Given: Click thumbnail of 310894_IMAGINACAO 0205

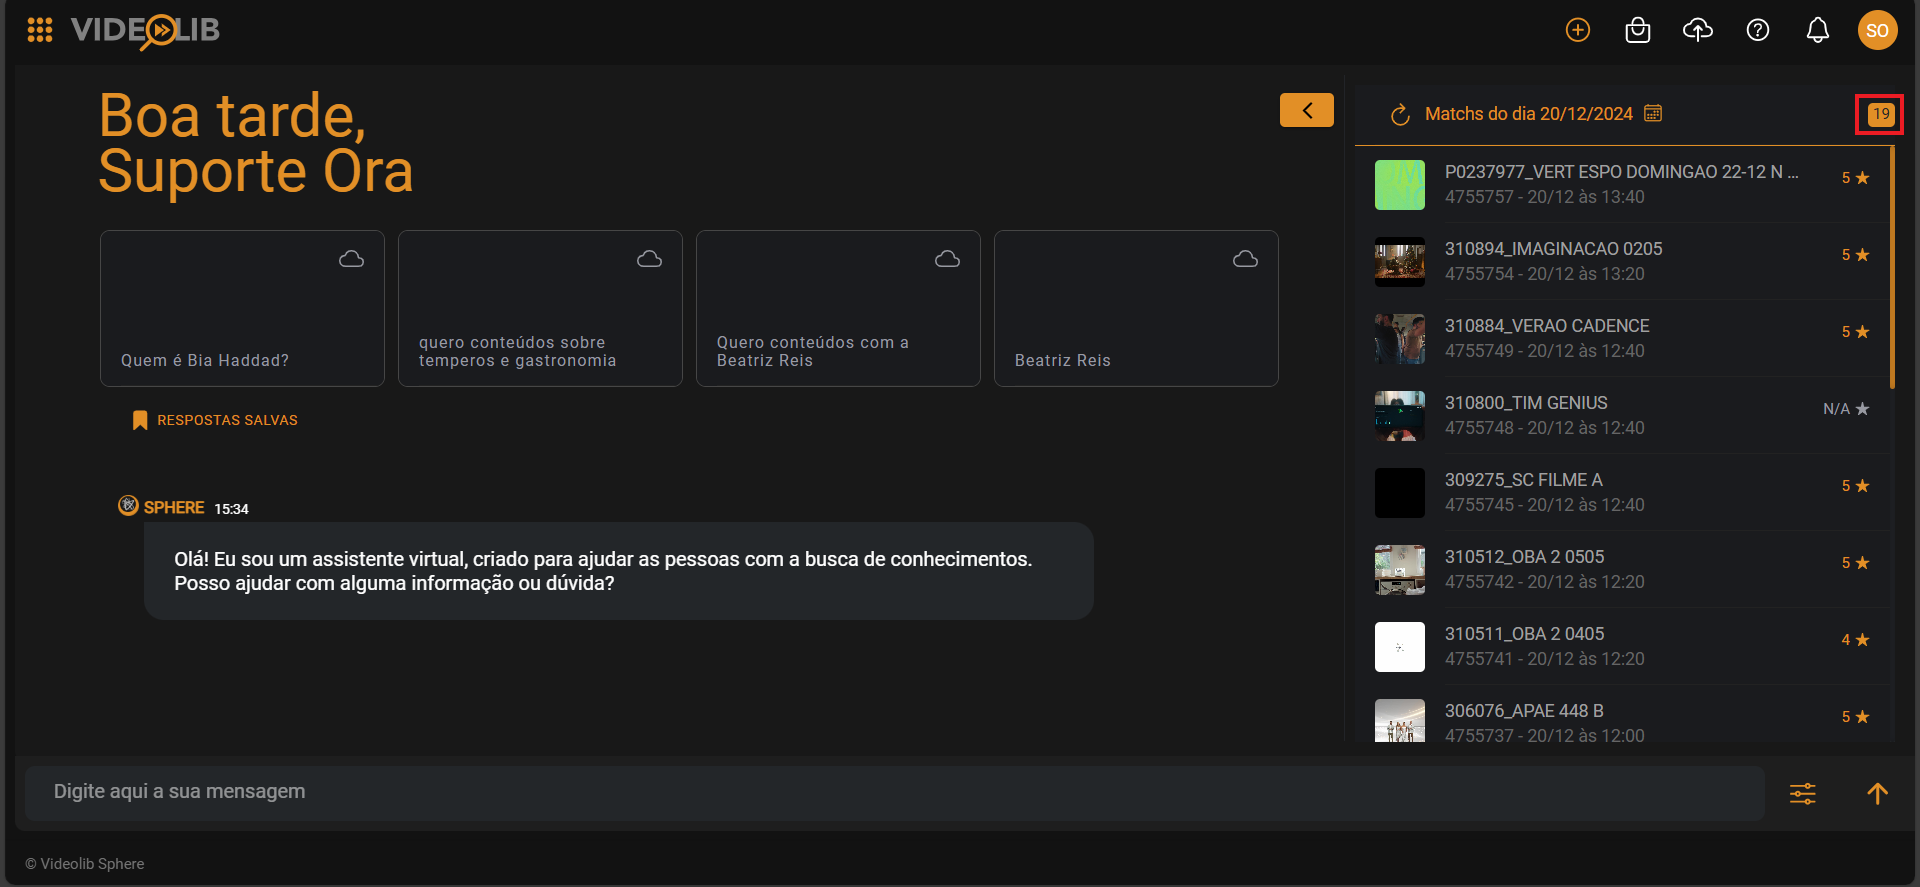Looking at the screenshot, I should click(x=1400, y=262).
